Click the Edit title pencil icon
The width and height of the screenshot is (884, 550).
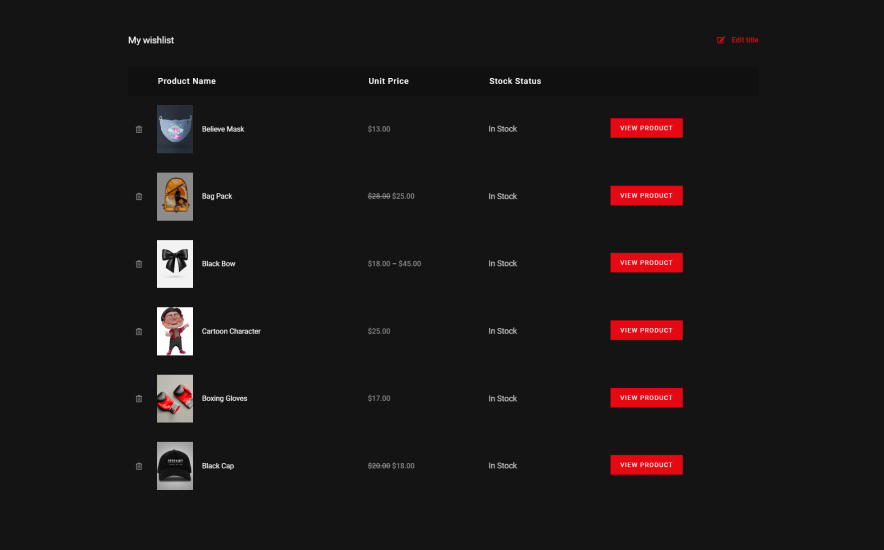coord(721,40)
